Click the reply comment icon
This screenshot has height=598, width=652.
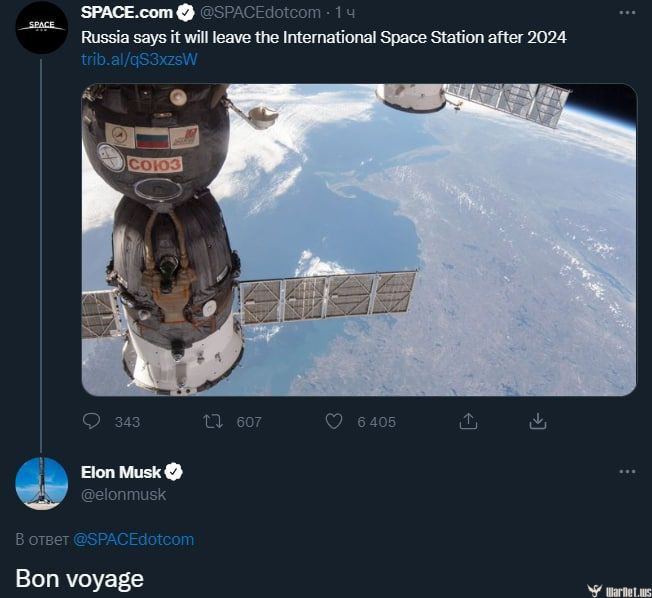click(92, 421)
